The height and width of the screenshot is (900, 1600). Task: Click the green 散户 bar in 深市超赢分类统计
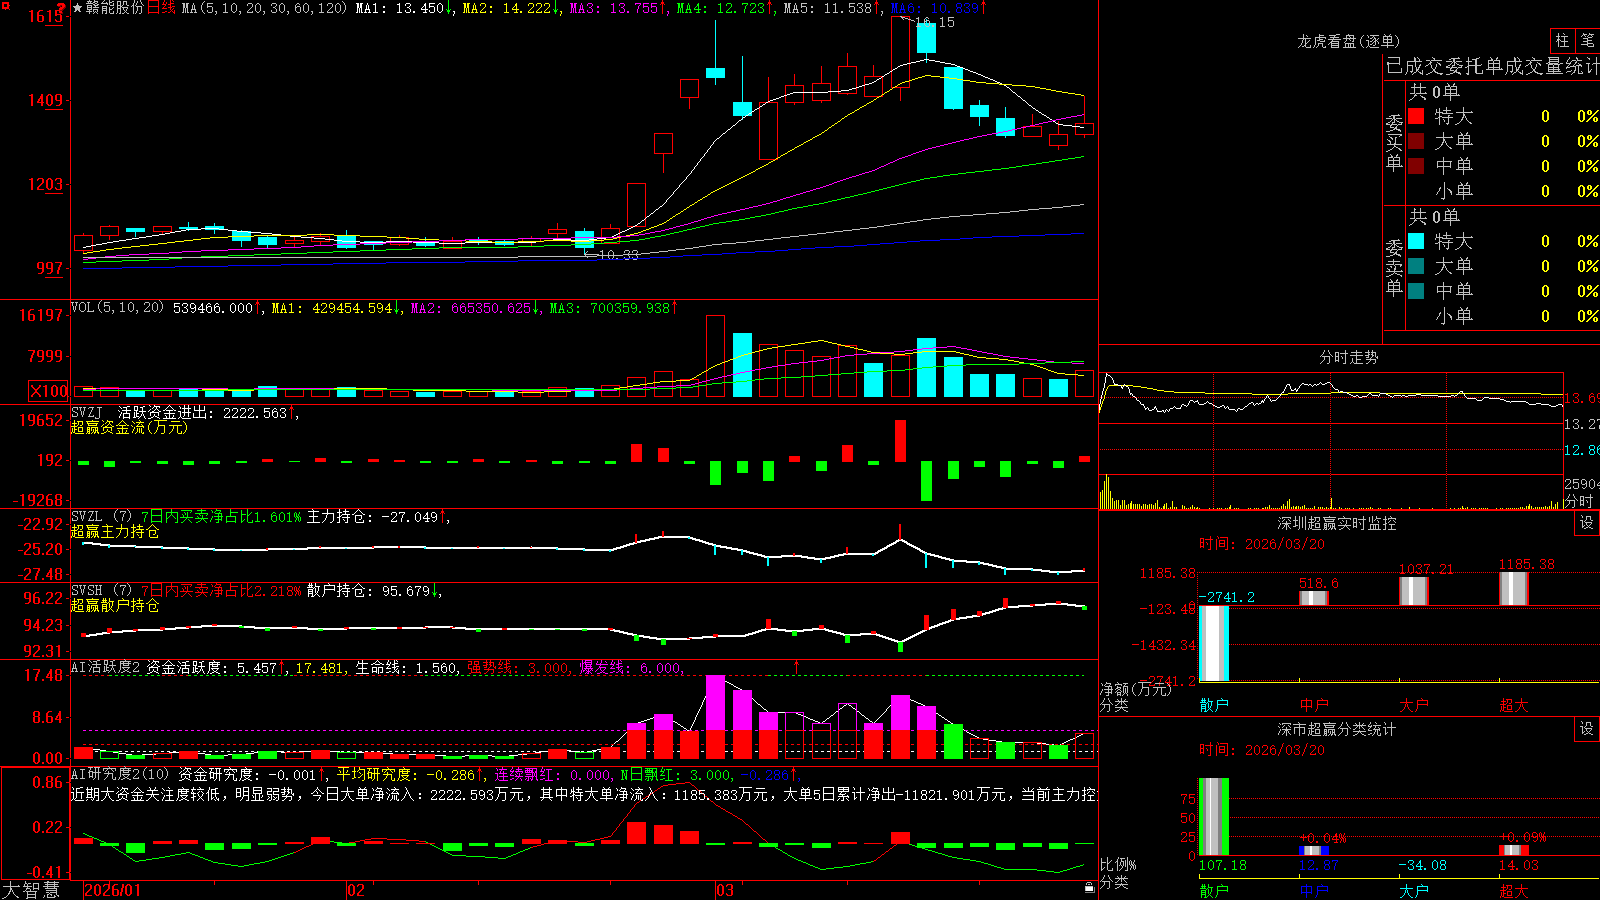[x=1214, y=817]
